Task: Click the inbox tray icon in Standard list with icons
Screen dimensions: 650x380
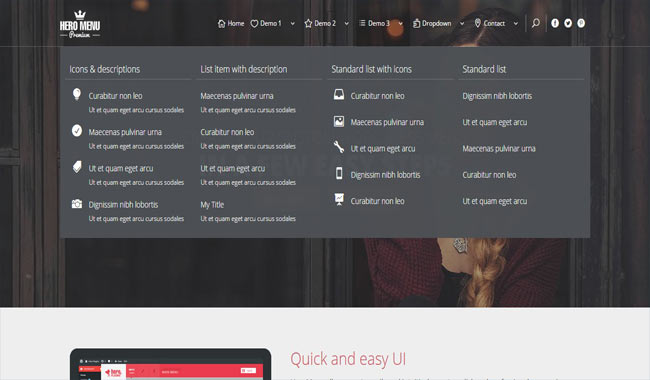Action: [x=339, y=95]
